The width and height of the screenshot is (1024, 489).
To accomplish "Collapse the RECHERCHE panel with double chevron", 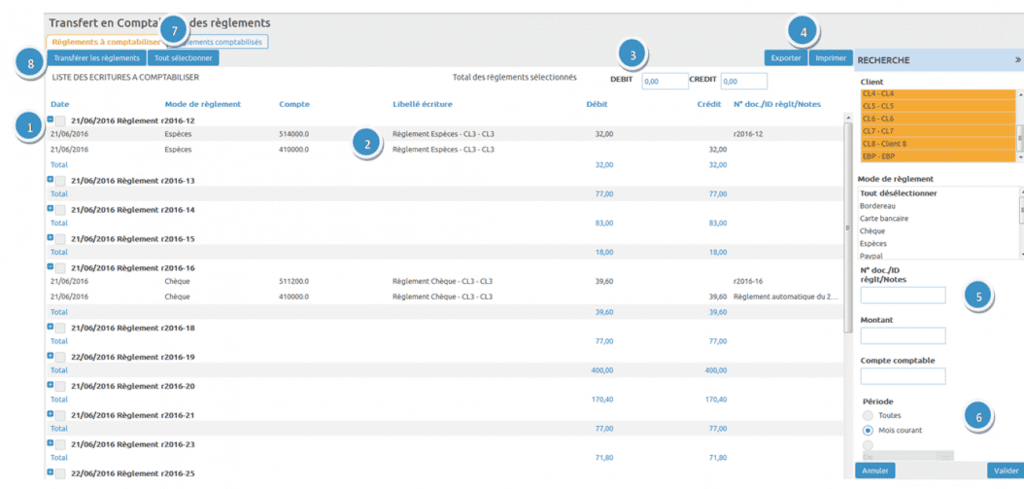I will tap(1017, 59).
